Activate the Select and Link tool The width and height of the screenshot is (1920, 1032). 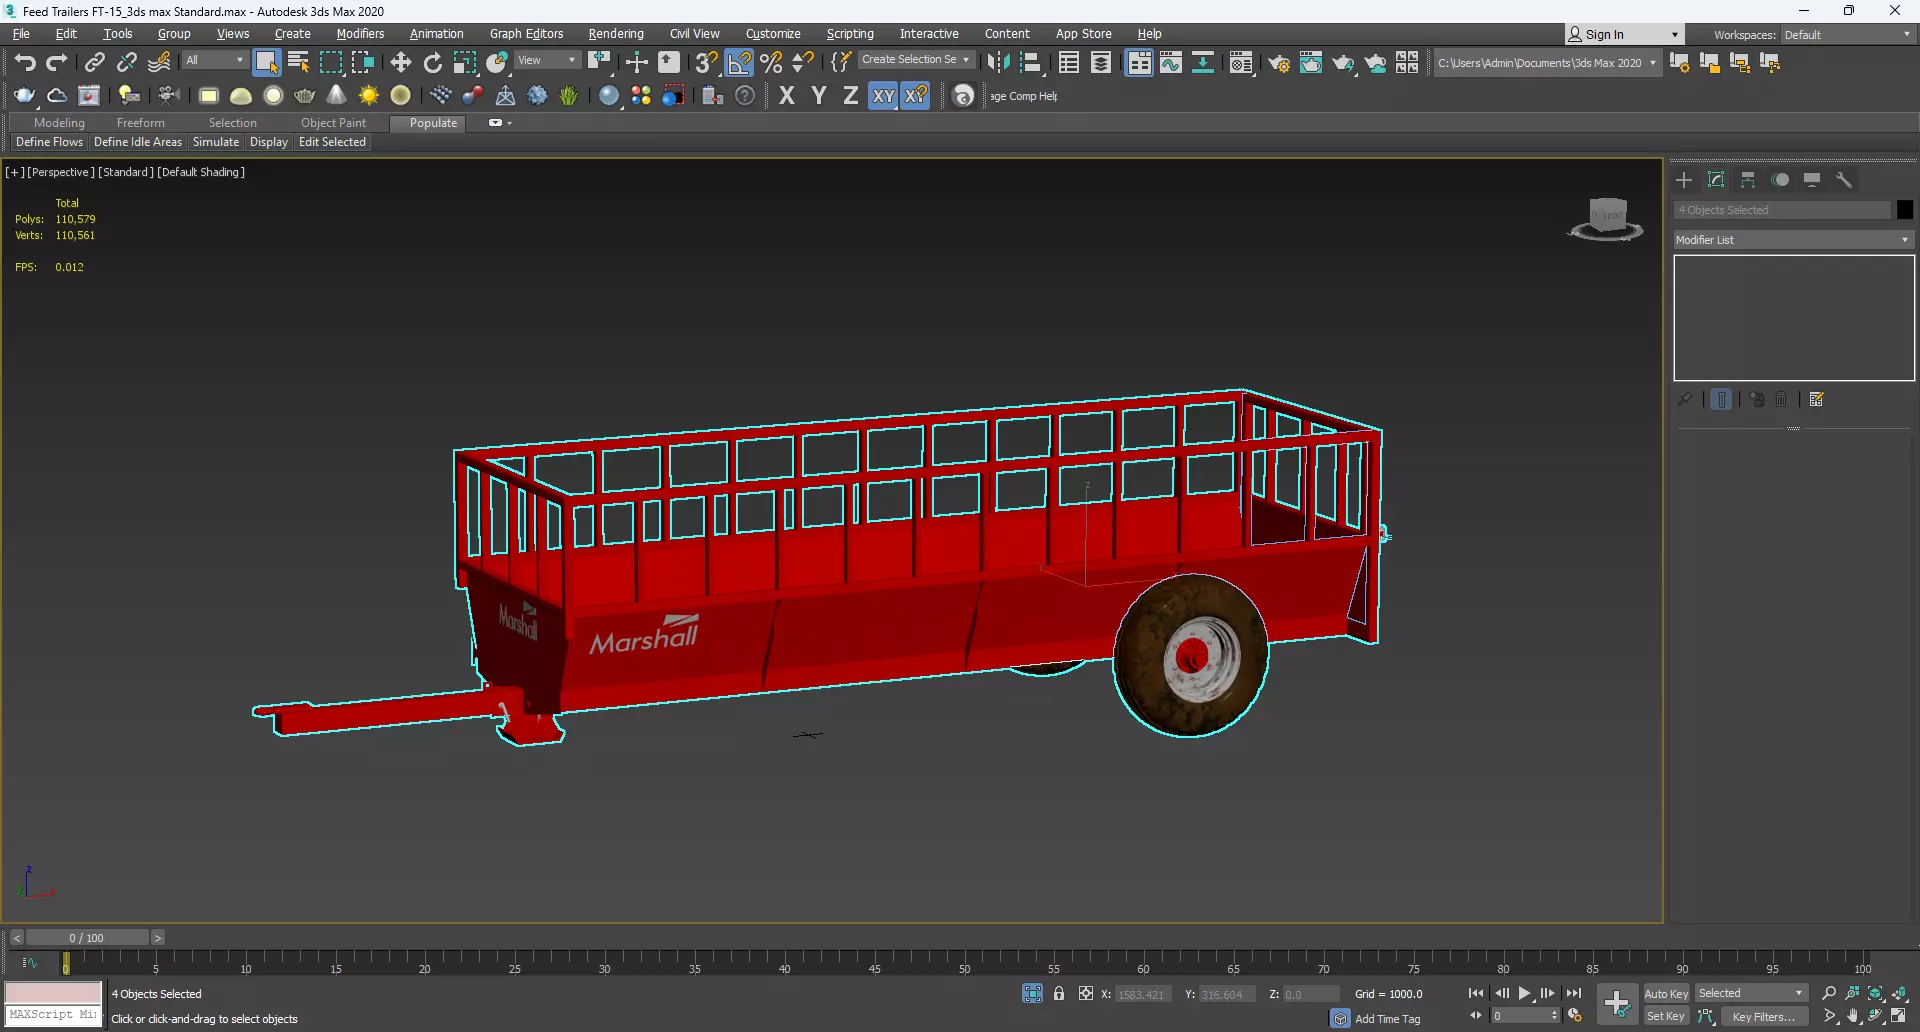pos(94,63)
